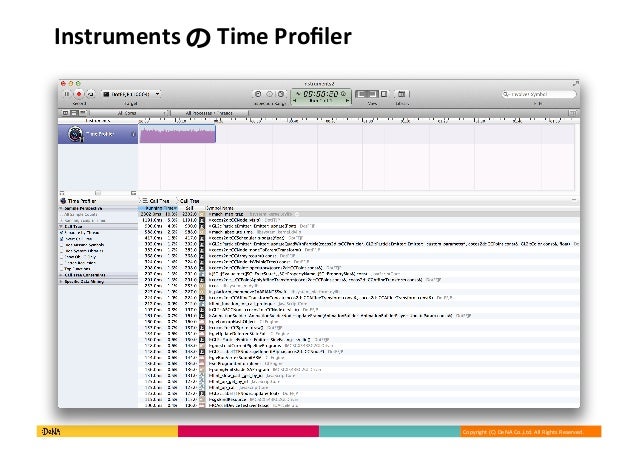Set inspection range end with right icon

281,94
